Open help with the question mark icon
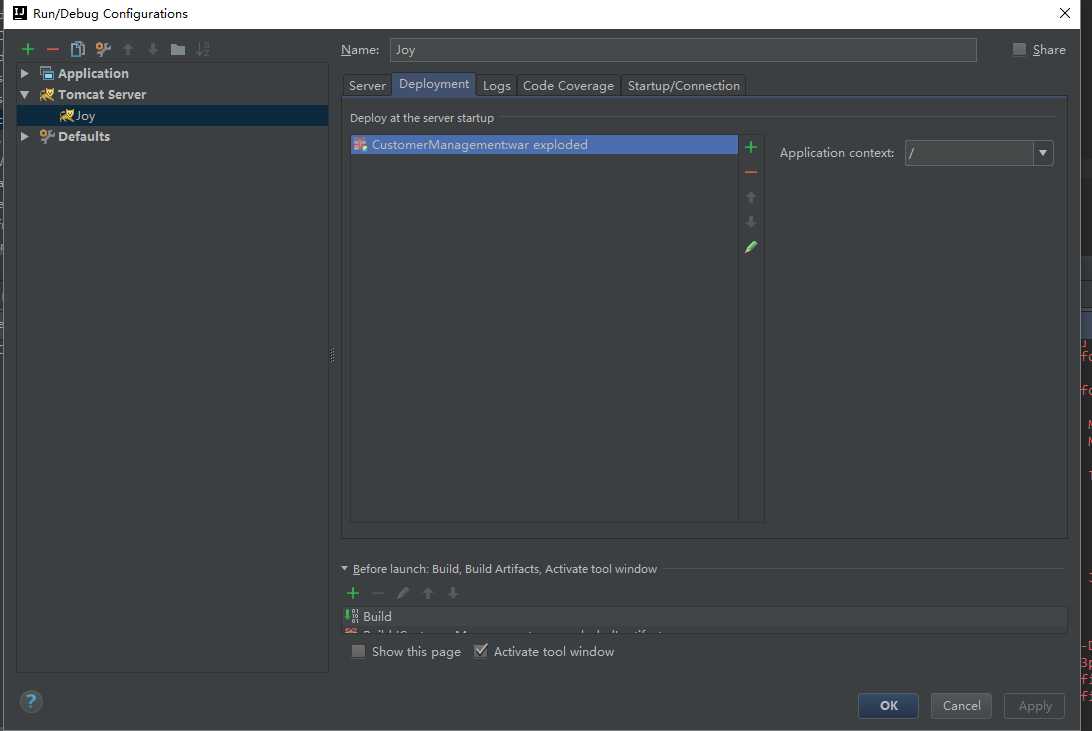 [31, 701]
